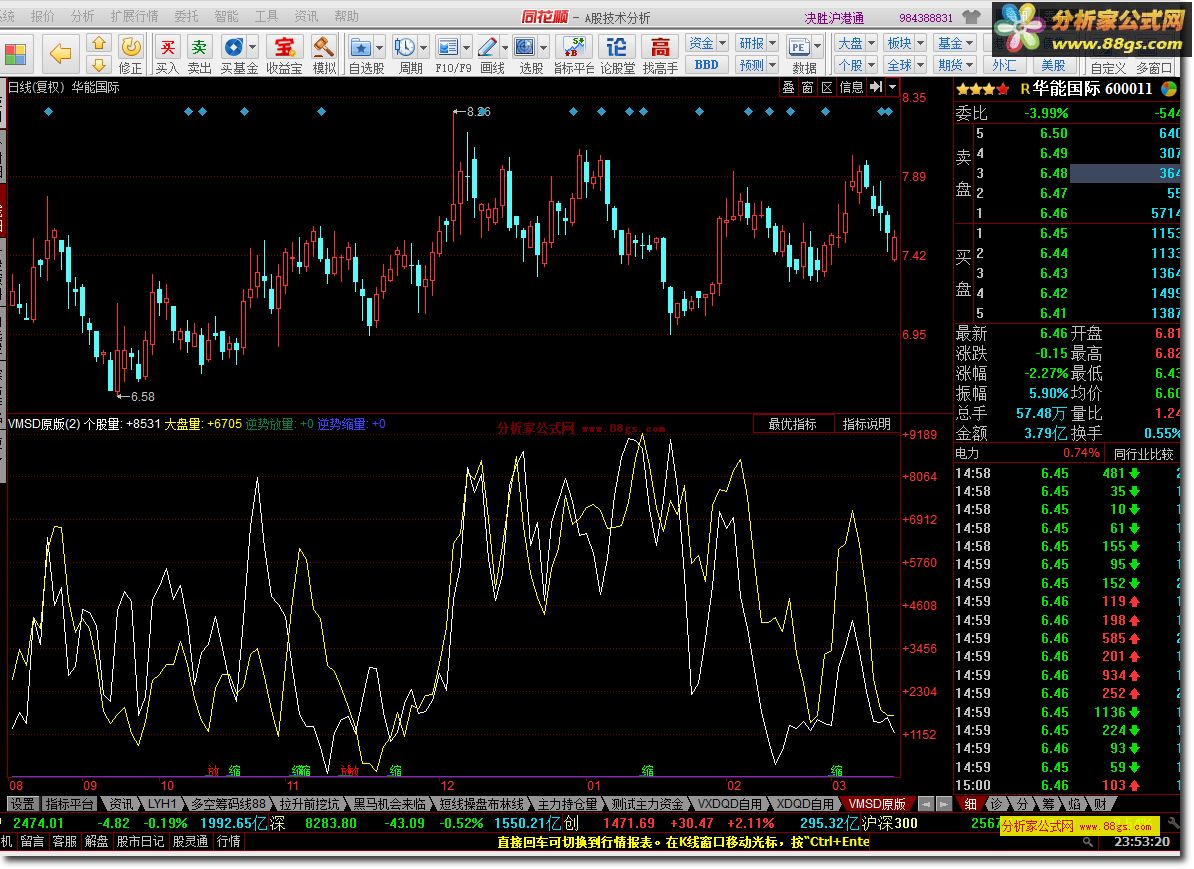Image resolution: width=1194 pixels, height=869 pixels.
Task: Click the 指标说明 button
Action: click(866, 424)
